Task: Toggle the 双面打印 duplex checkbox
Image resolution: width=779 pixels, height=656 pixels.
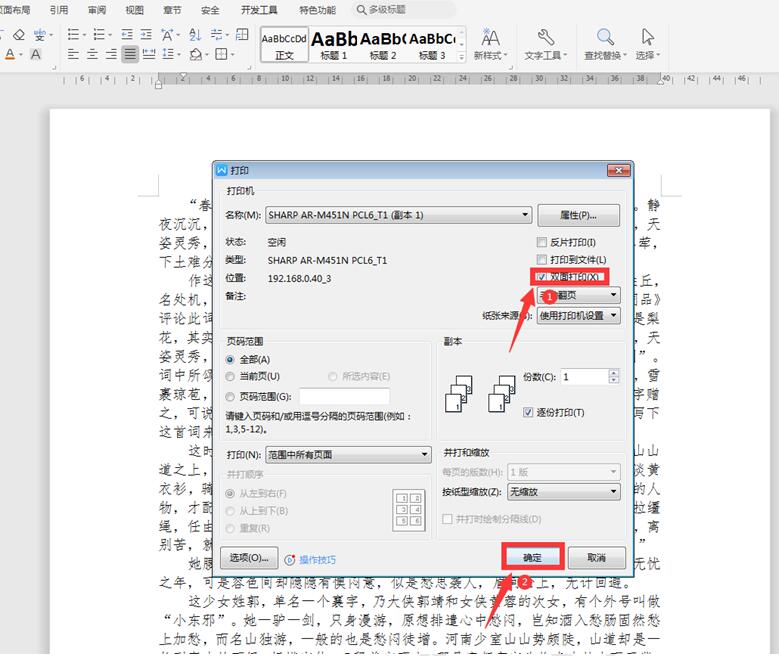Action: [542, 277]
